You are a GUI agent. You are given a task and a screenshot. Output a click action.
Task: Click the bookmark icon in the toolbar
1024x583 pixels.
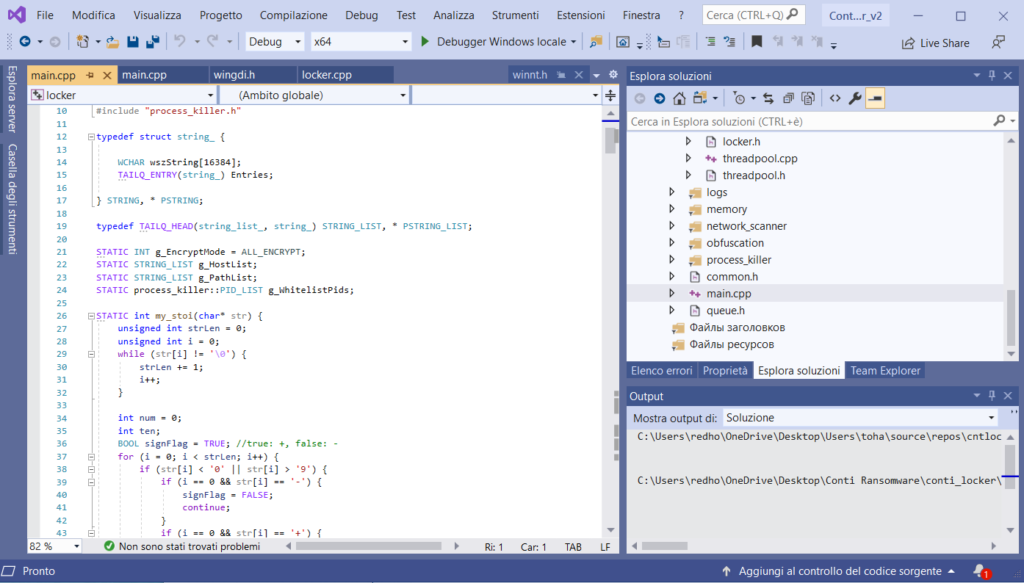pyautogui.click(x=757, y=42)
